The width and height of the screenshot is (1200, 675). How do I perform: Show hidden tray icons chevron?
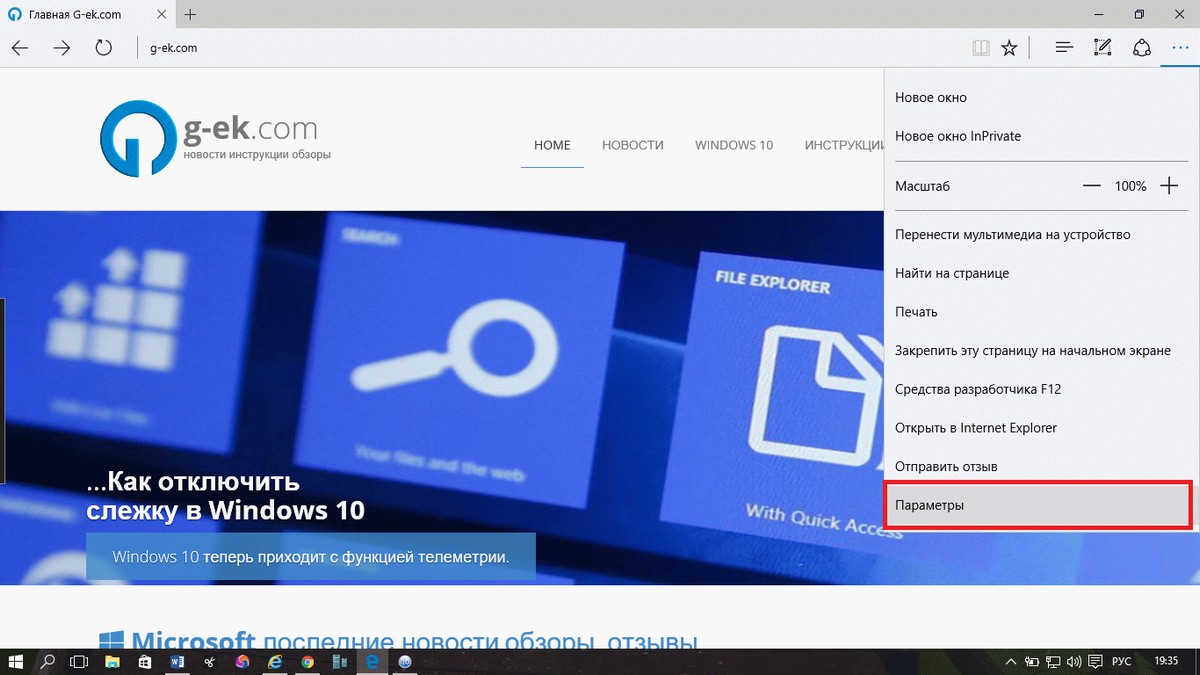point(1009,662)
